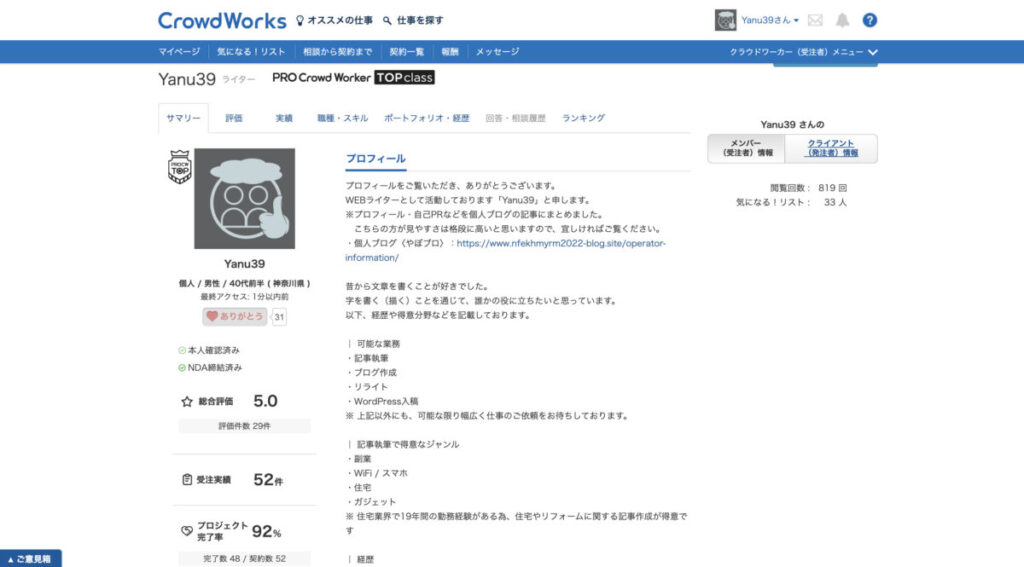Click the NDA締結済み check icon

(x=182, y=368)
